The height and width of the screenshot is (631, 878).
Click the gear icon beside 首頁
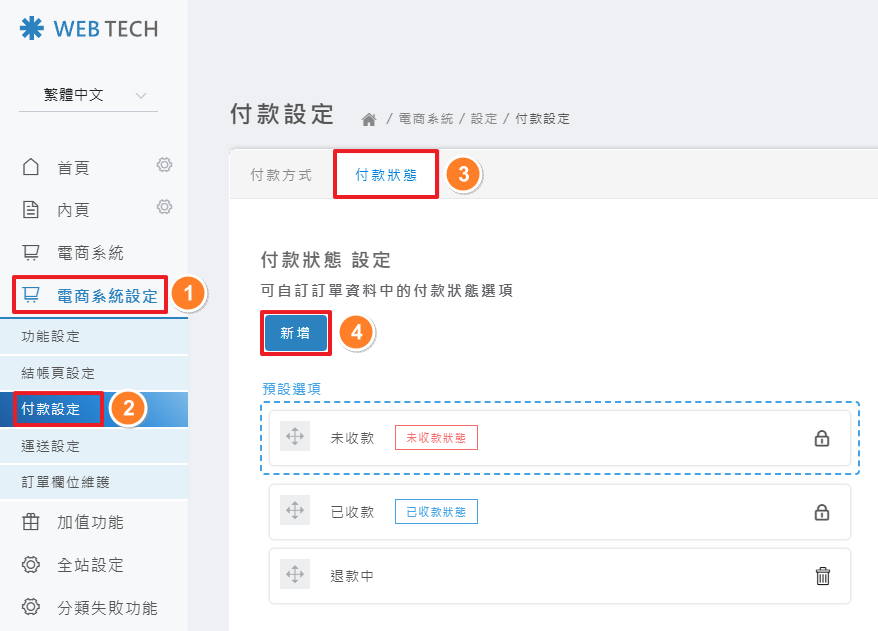[x=165, y=165]
